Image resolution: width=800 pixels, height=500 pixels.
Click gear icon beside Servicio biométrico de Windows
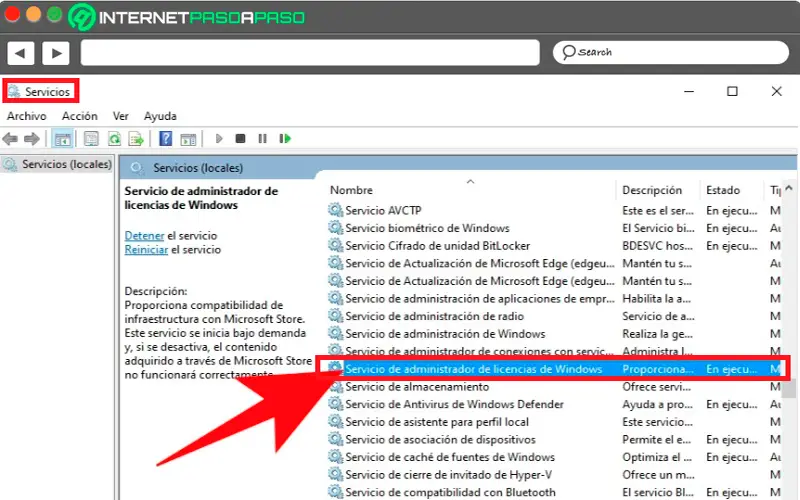point(335,228)
